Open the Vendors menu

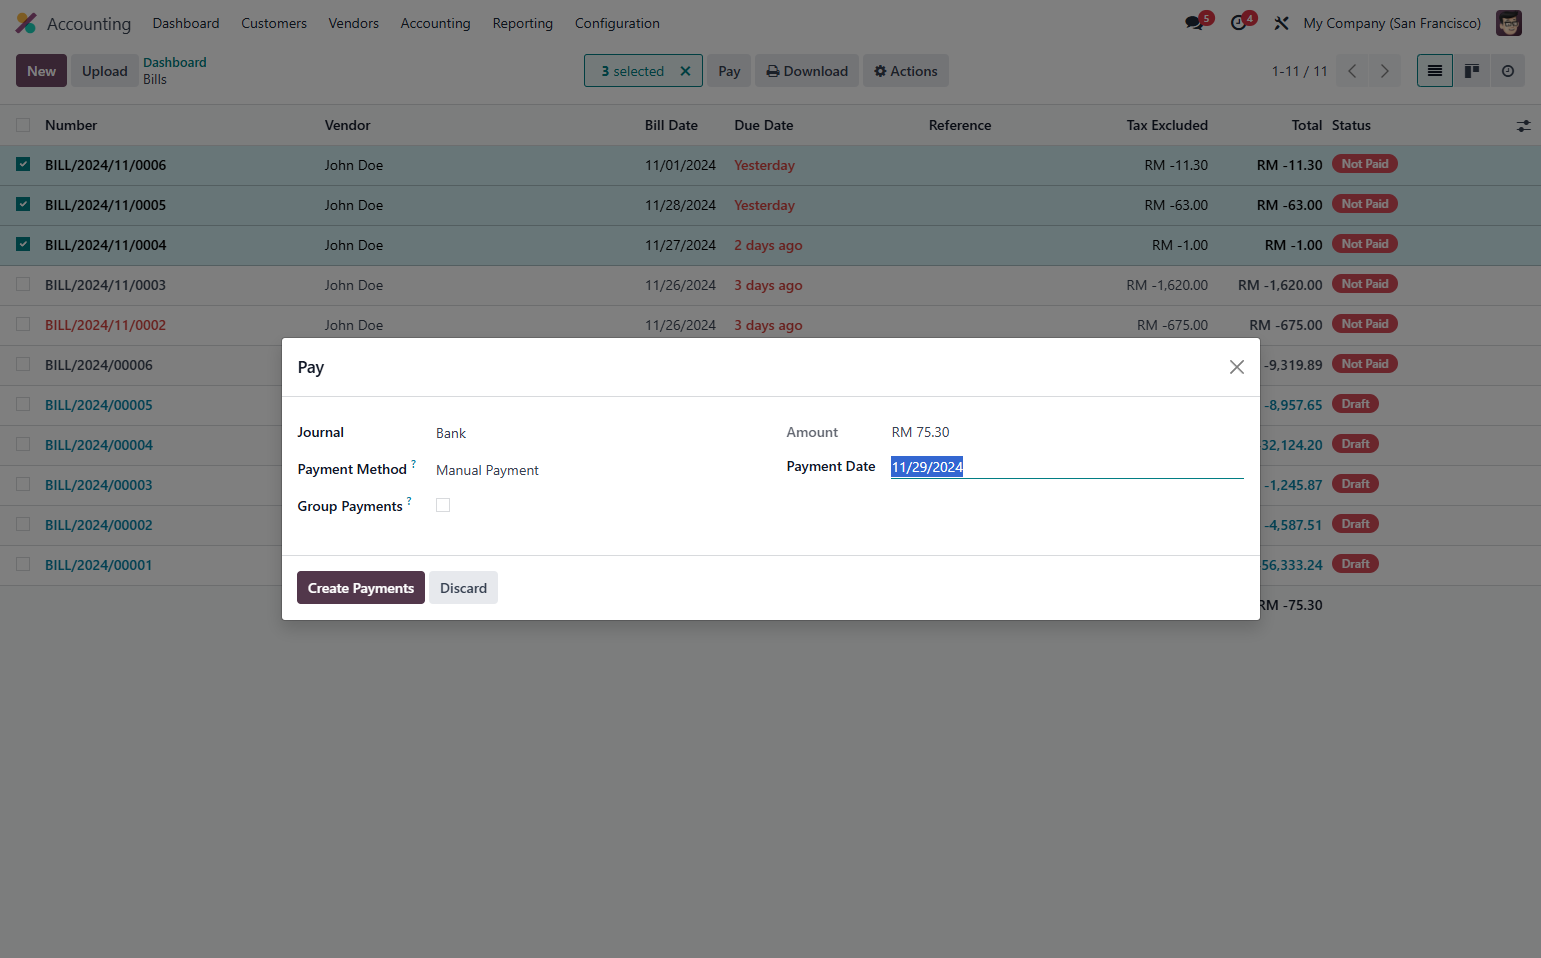[x=354, y=23]
